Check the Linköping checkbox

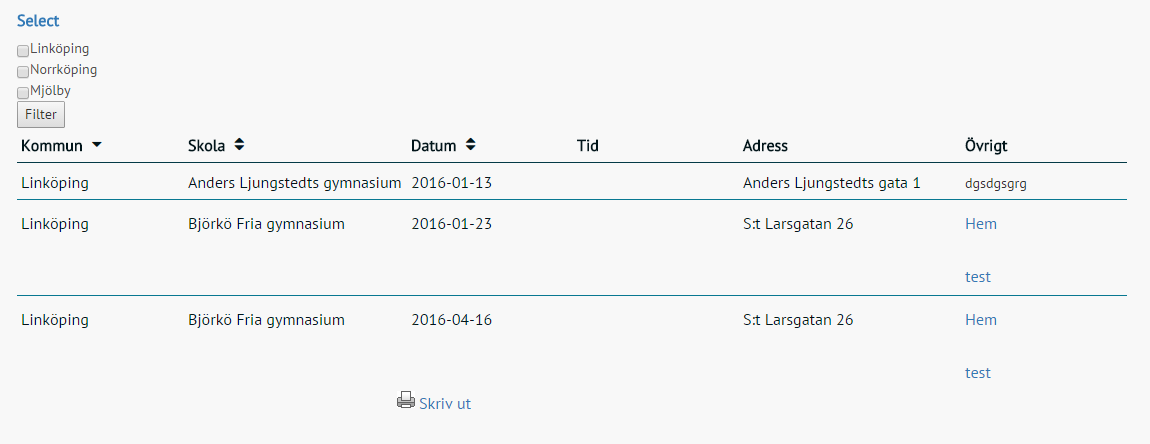[23, 51]
